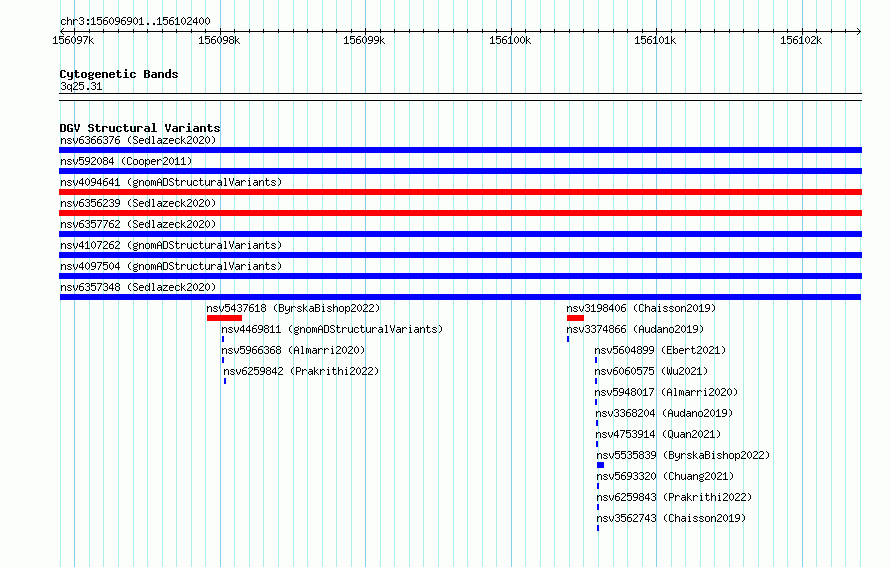Click nsv6060575 (Wu2021) label
The height and width of the screenshot is (567, 890).
651,371
